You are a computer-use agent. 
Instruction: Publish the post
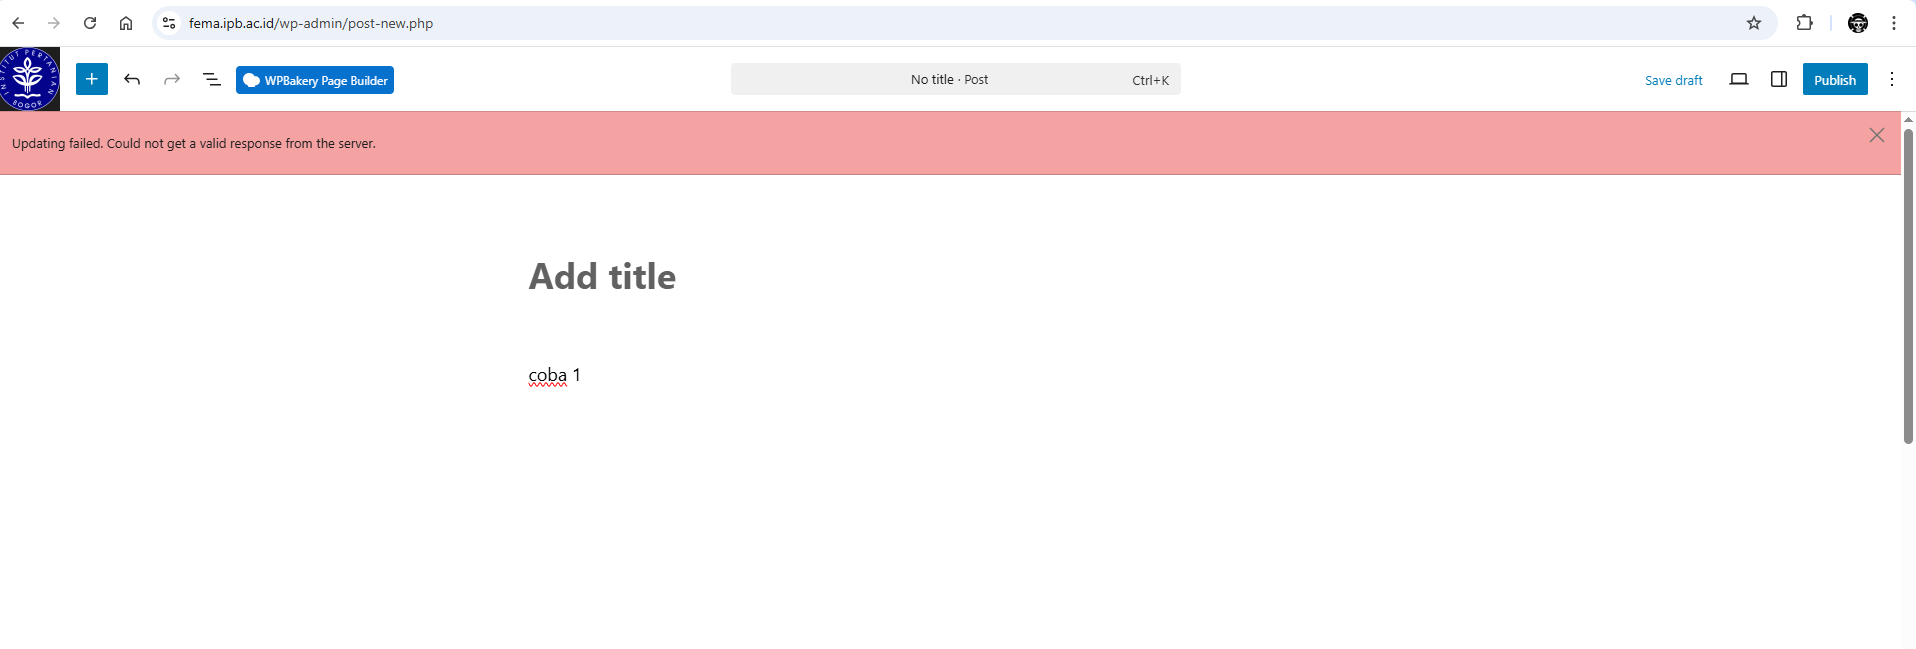point(1834,80)
